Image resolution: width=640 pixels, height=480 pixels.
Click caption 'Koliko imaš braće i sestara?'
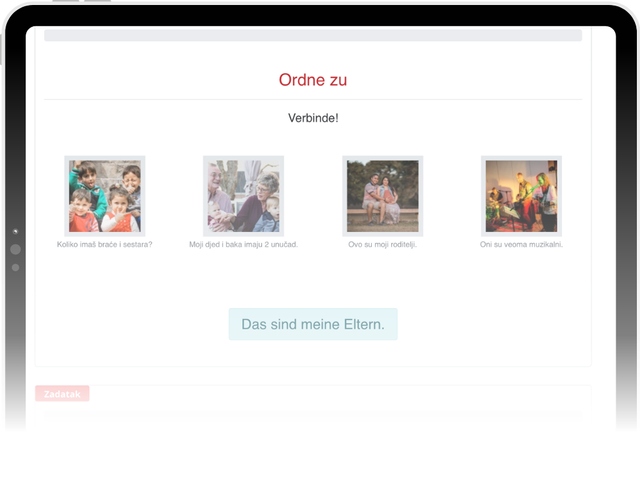coord(104,244)
